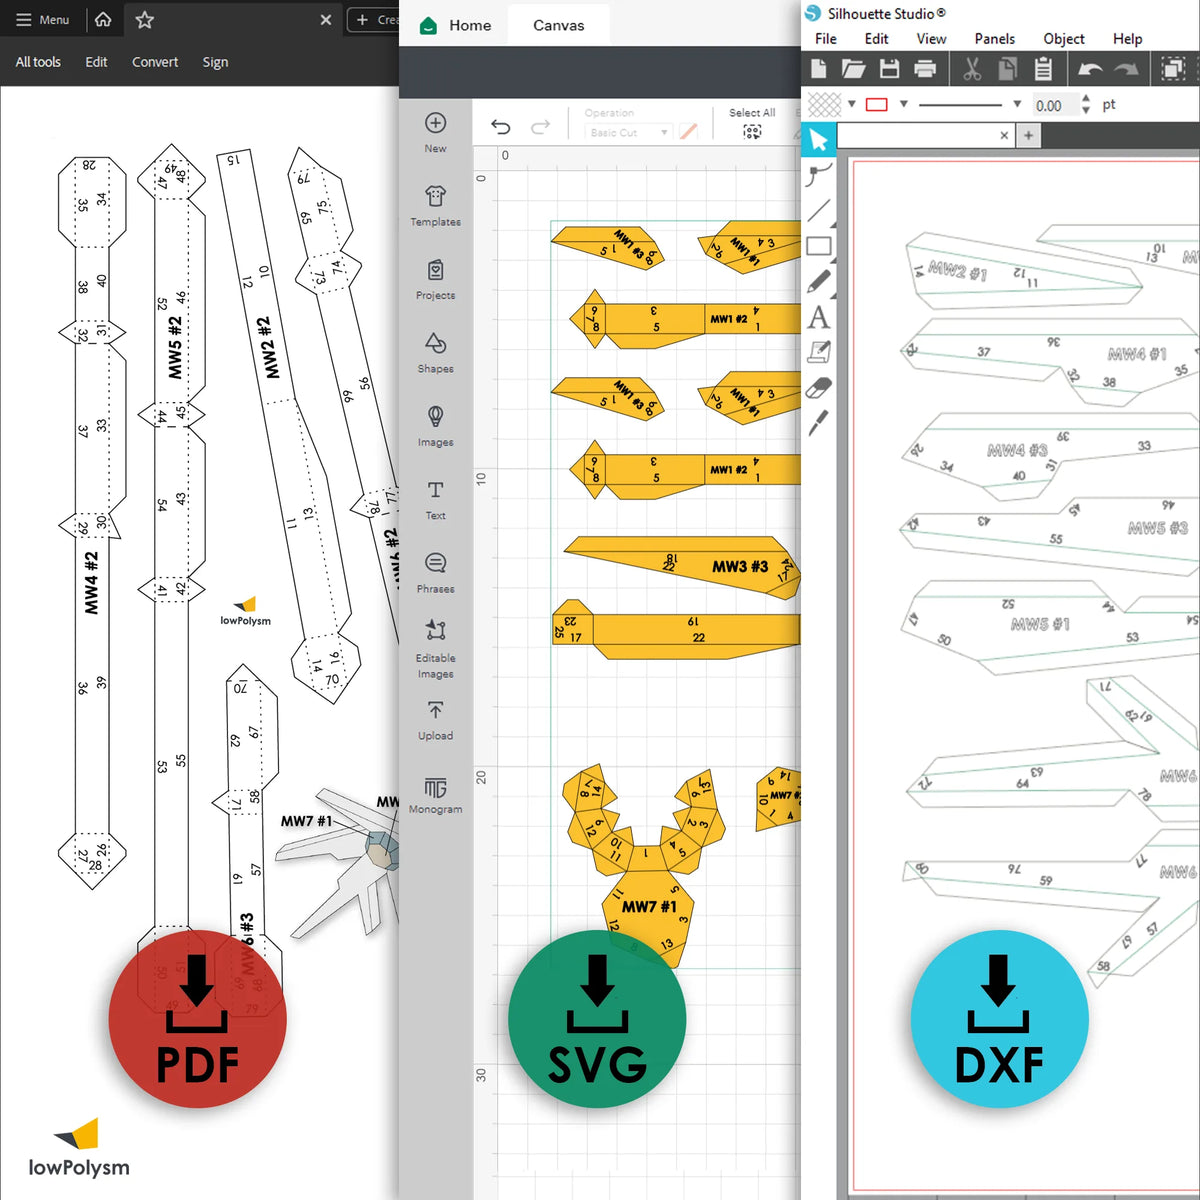Click Select All in the Cricut toolbar

tap(752, 122)
